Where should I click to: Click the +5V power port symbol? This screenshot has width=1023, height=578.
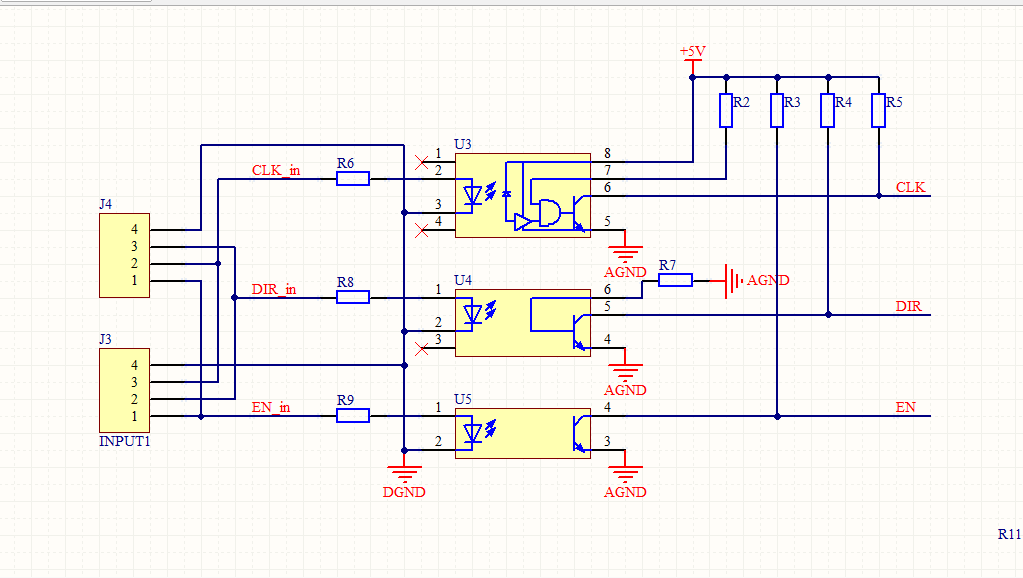click(x=693, y=60)
